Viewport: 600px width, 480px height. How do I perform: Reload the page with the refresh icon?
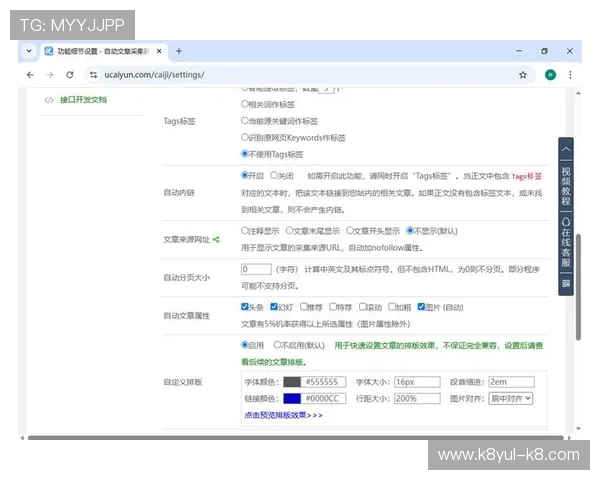(70, 75)
